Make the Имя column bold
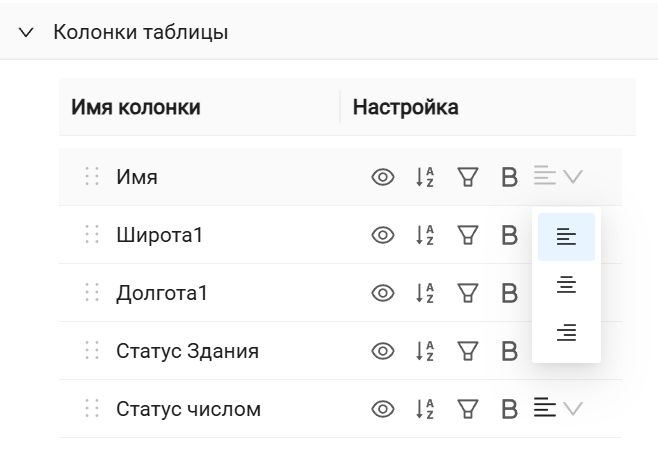The width and height of the screenshot is (658, 466). [x=509, y=177]
